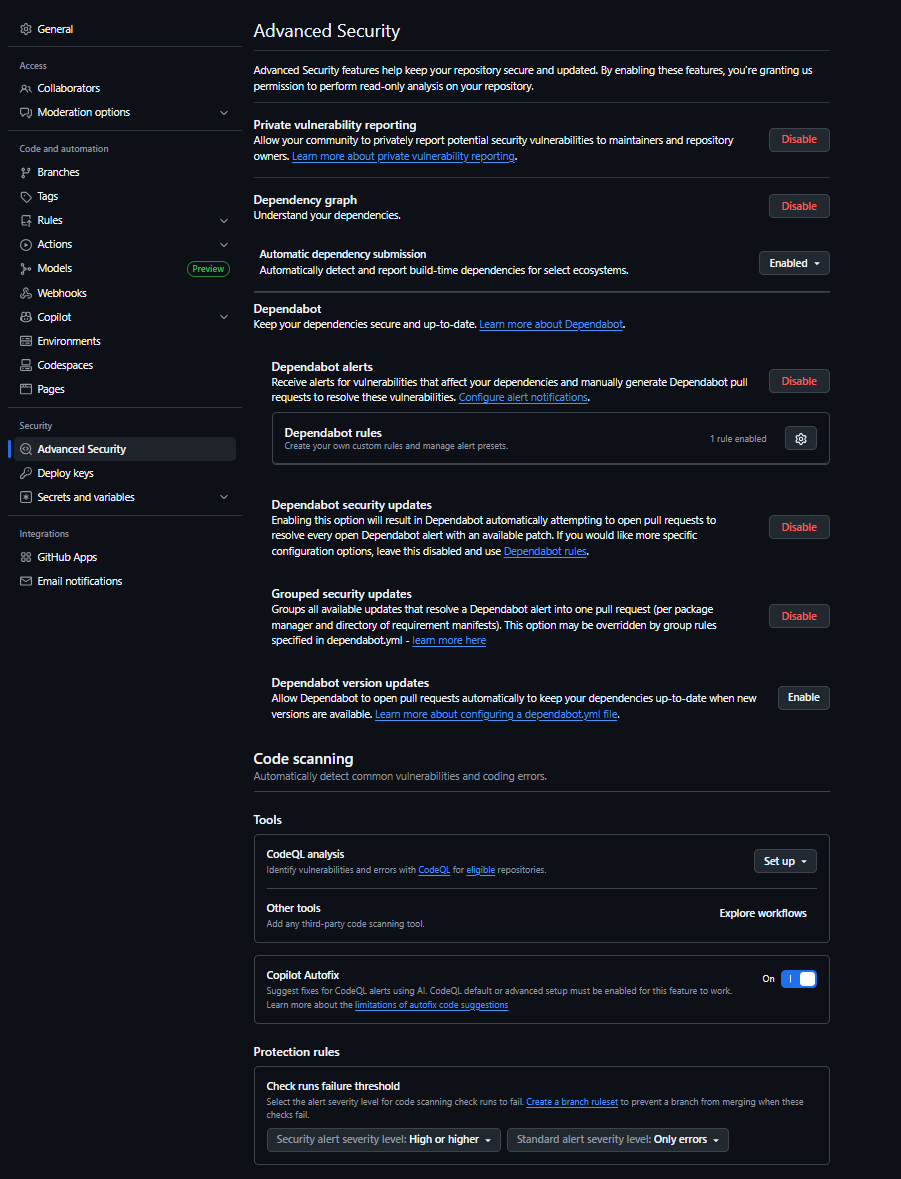Screen dimensions: 901x1179
Task: Toggle the Copilot Autofix switch off
Action: pos(798,979)
